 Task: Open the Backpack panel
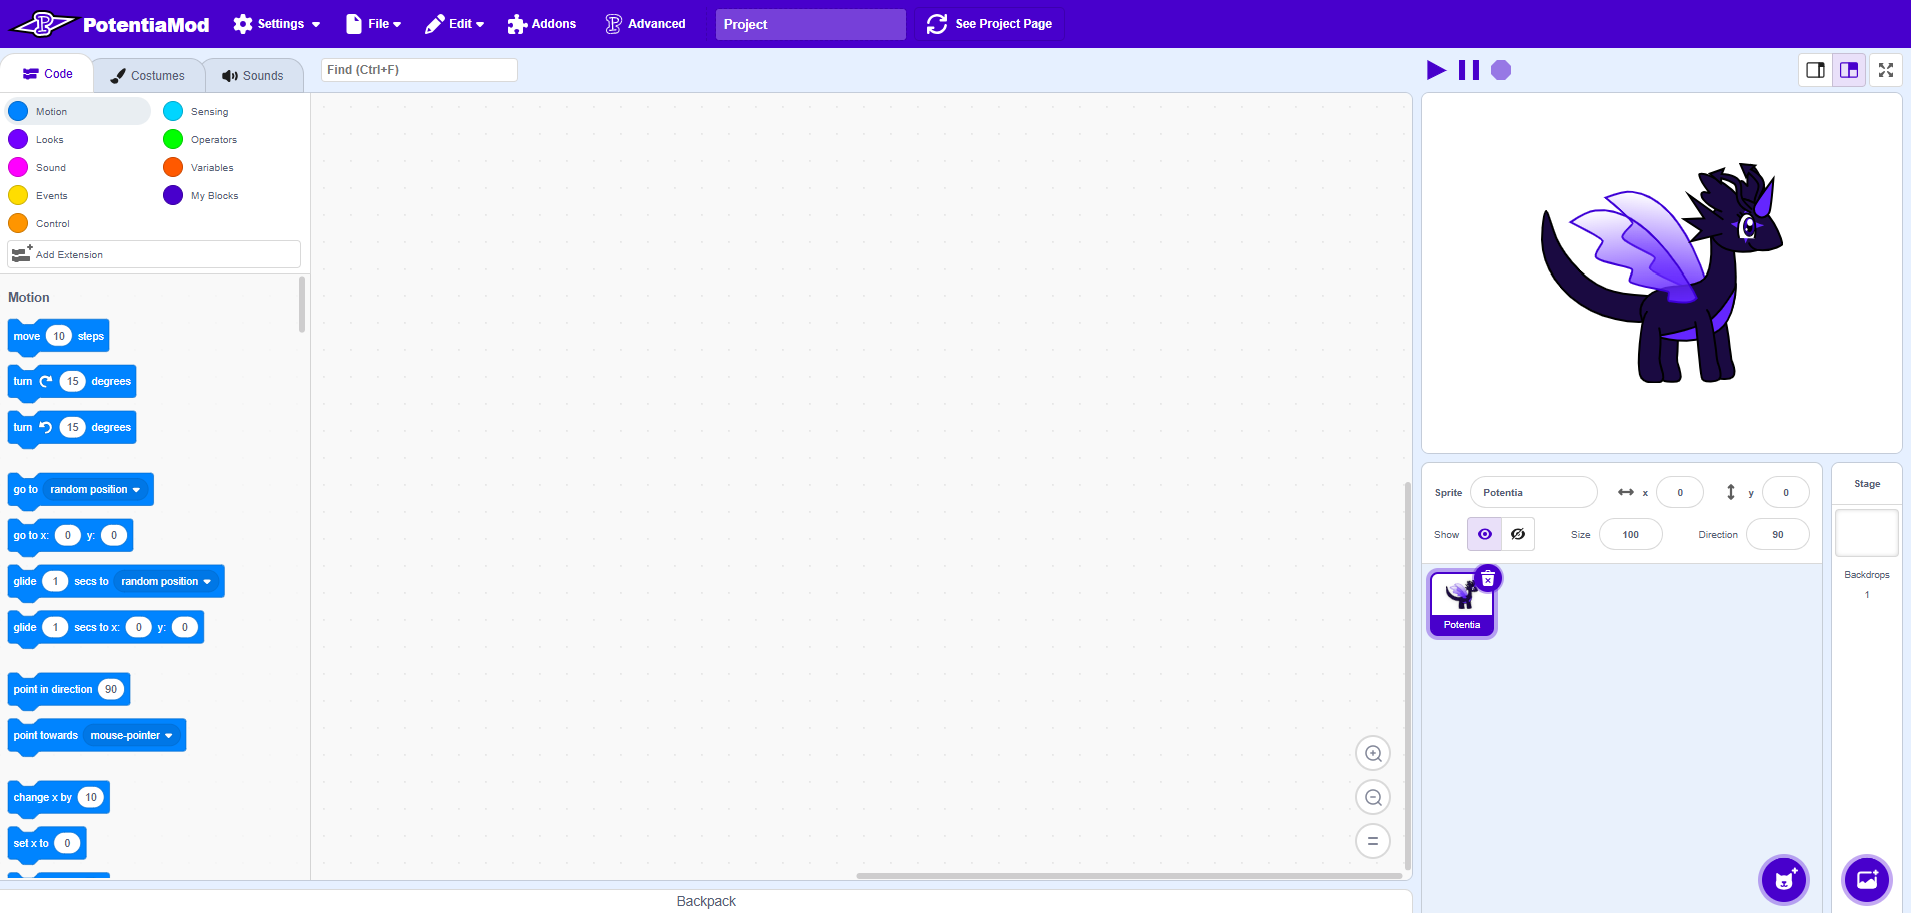(x=706, y=901)
